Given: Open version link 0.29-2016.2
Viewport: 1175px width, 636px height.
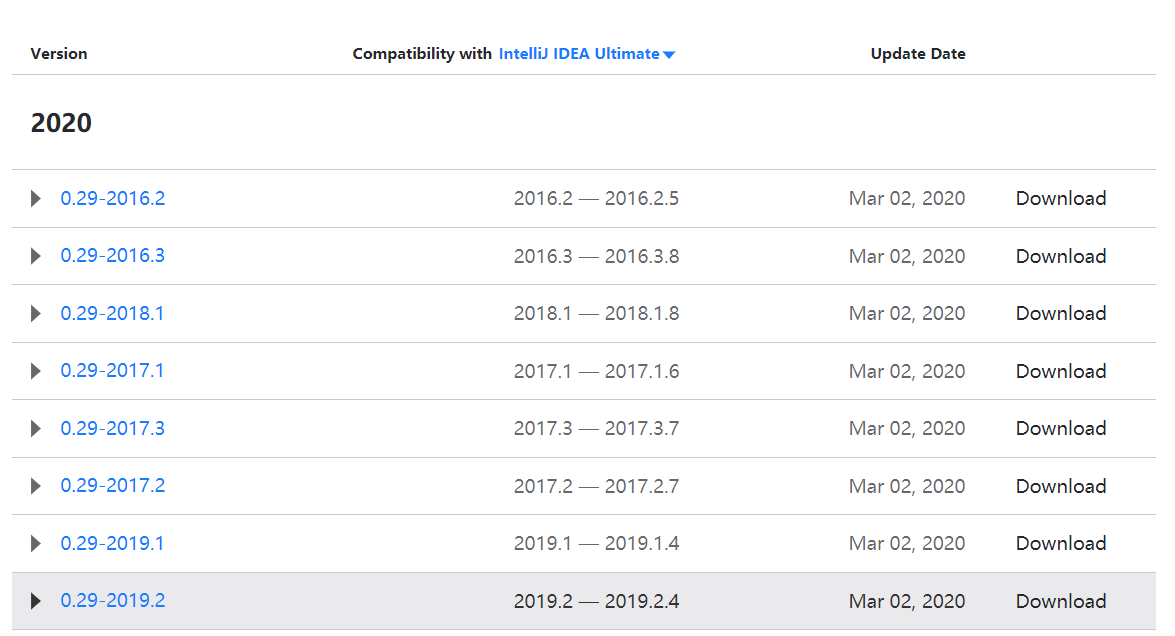Looking at the screenshot, I should pyautogui.click(x=113, y=198).
